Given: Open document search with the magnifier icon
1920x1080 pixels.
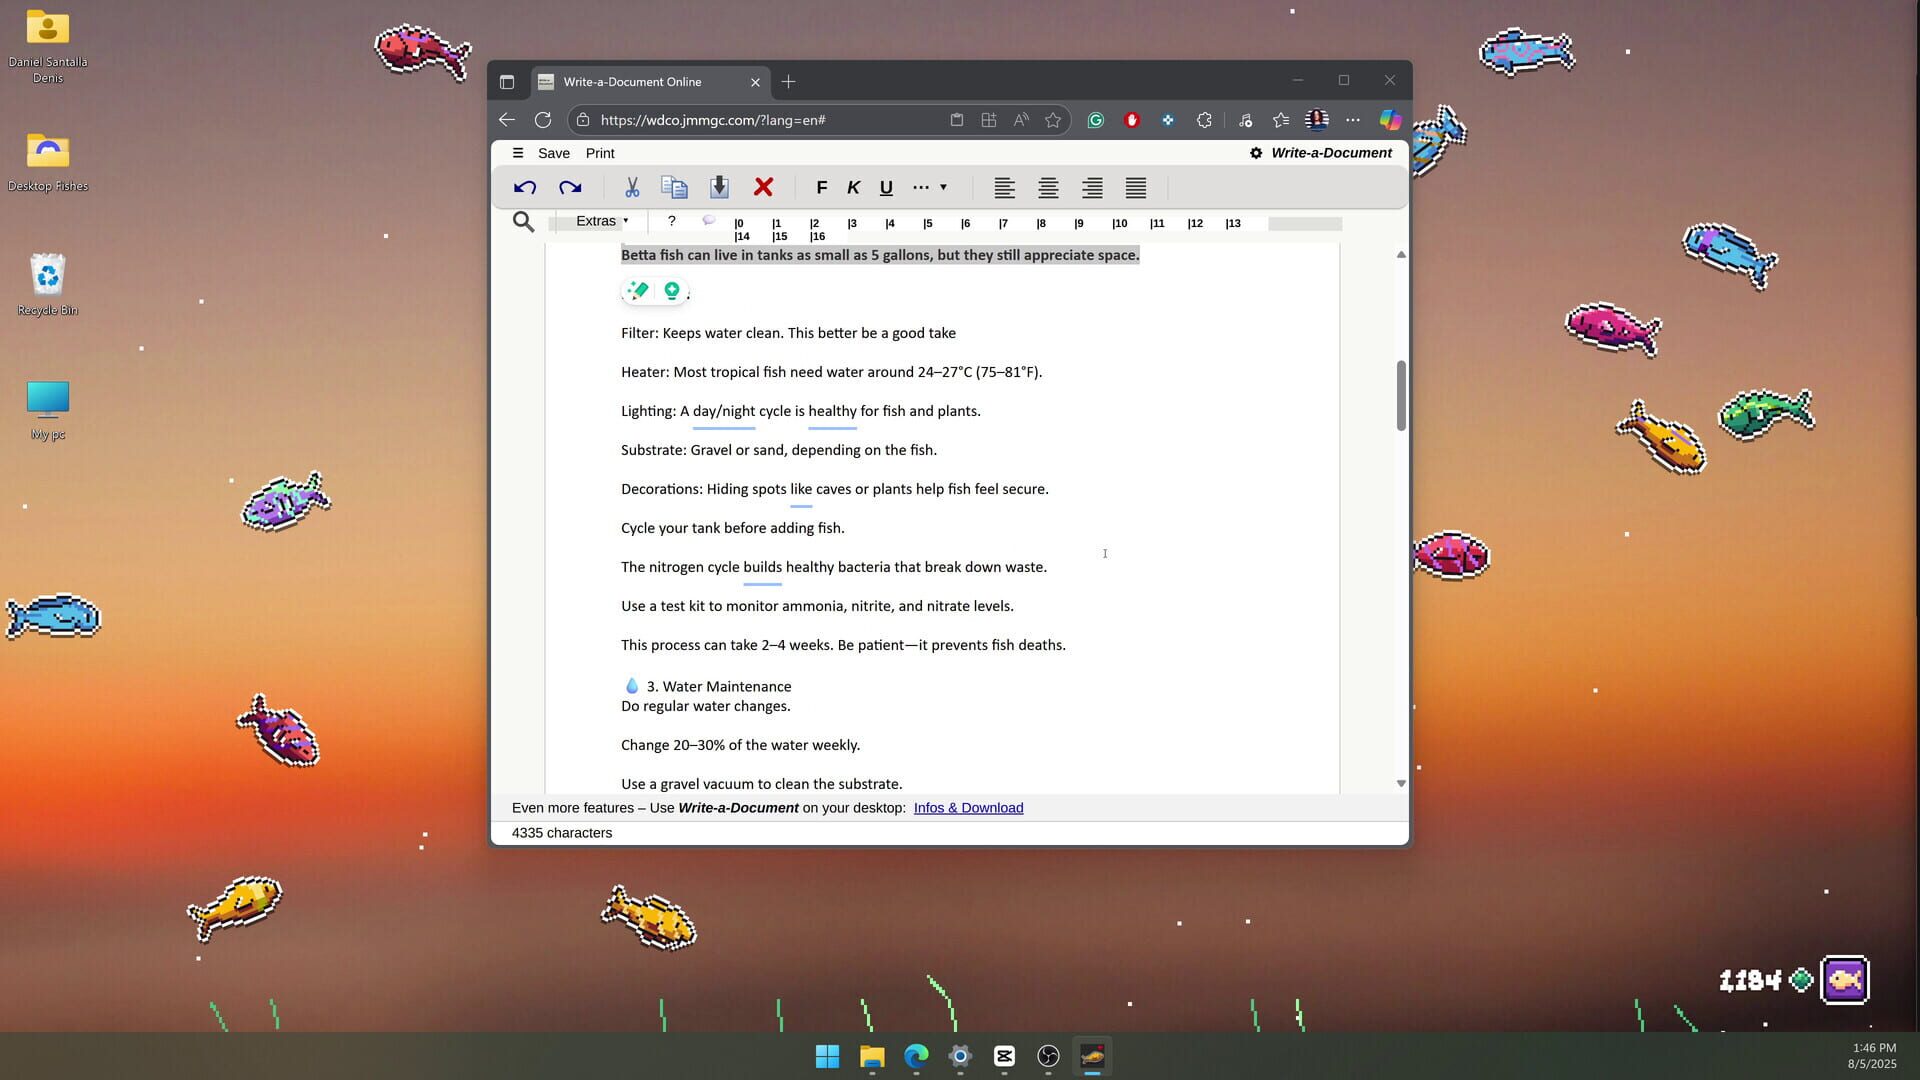Looking at the screenshot, I should coord(522,221).
